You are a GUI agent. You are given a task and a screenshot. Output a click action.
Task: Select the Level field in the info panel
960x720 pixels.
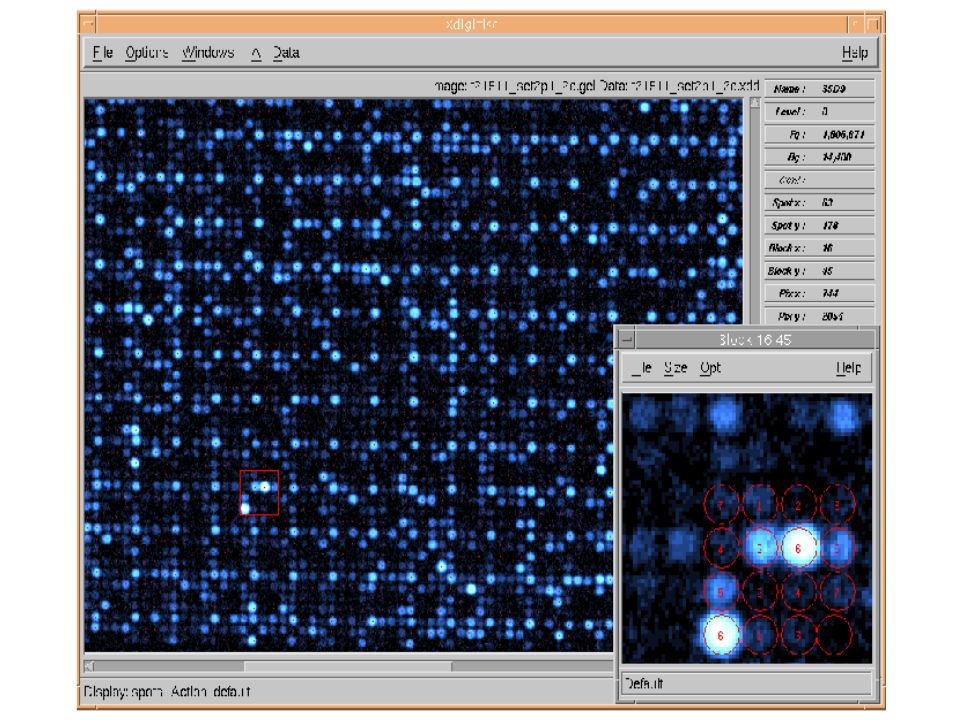(x=819, y=111)
